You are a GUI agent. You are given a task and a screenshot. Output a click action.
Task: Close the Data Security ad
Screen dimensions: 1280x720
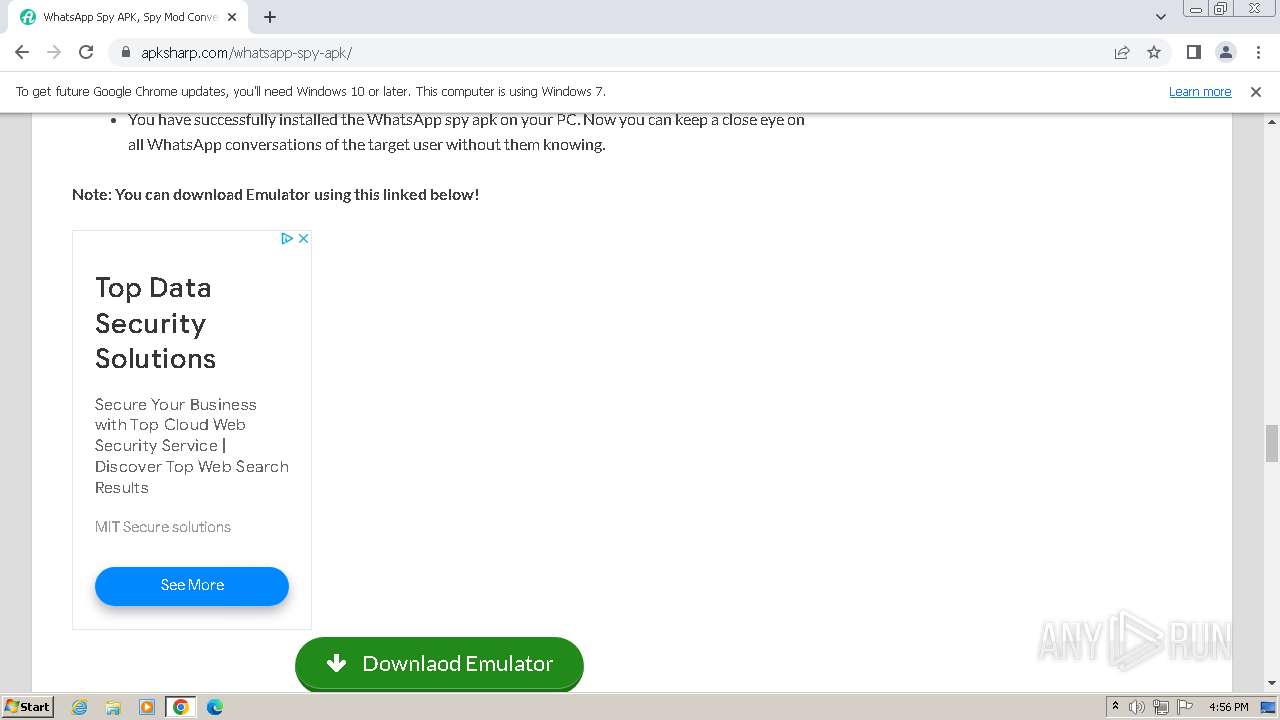tap(303, 238)
